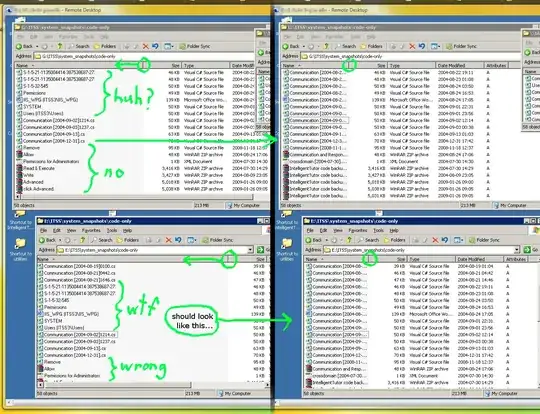Launch Folder Sync in left desktop's G: window
Screen dimensions: 540x414
point(195,46)
